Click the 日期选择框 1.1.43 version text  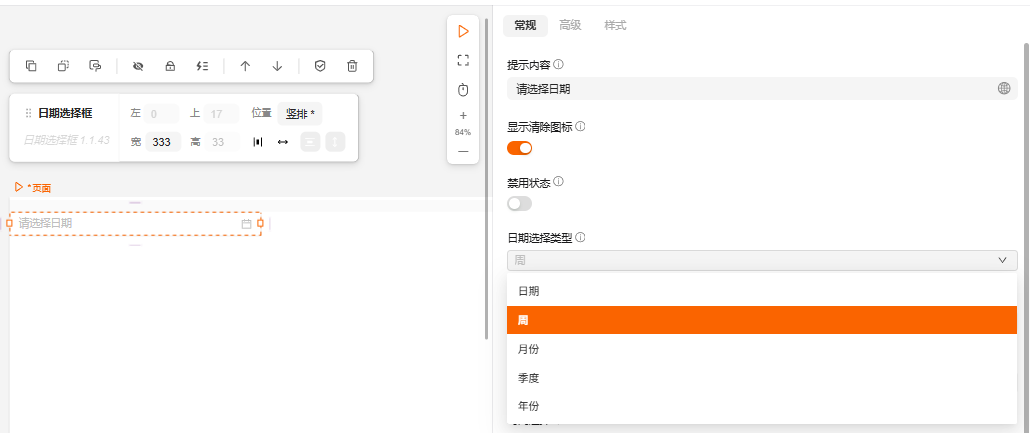67,140
